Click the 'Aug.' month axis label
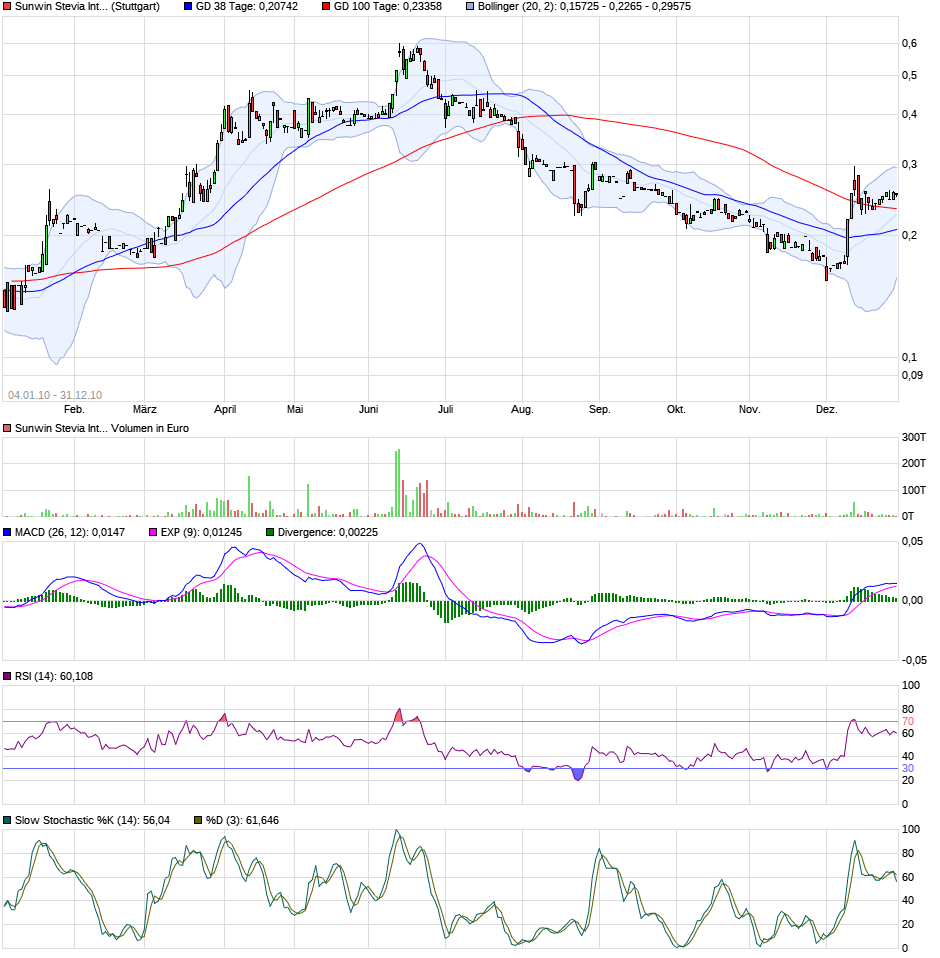The height and width of the screenshot is (958, 940). (x=522, y=409)
